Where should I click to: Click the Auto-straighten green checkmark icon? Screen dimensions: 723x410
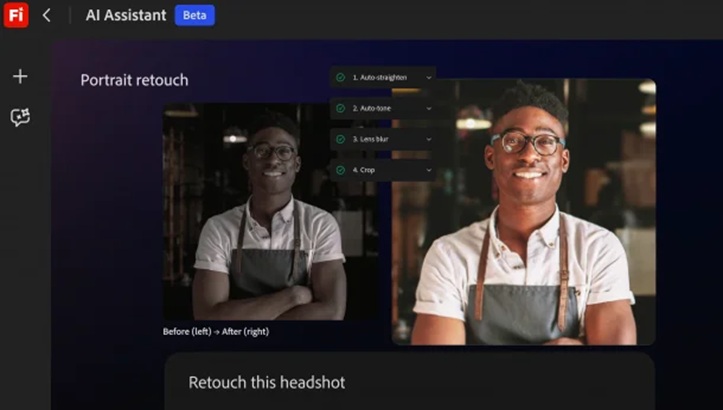[x=341, y=77]
